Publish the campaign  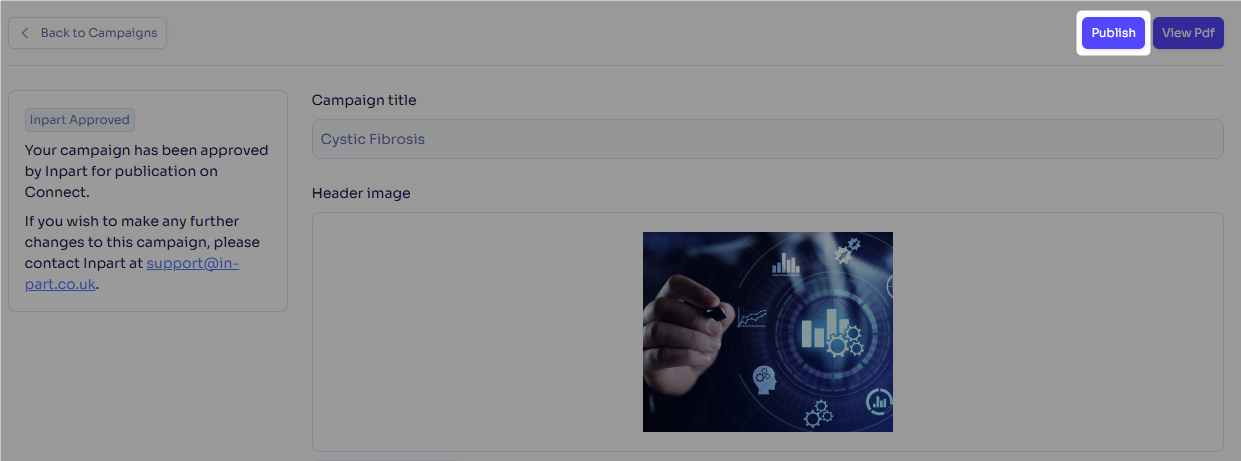pos(1113,33)
